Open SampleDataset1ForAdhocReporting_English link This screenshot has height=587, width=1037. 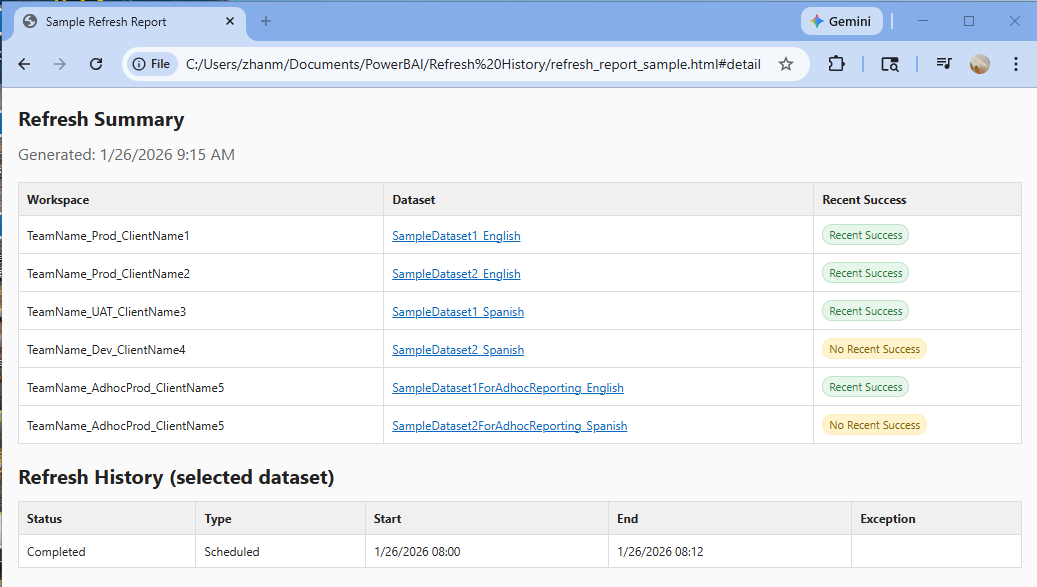[x=508, y=387]
